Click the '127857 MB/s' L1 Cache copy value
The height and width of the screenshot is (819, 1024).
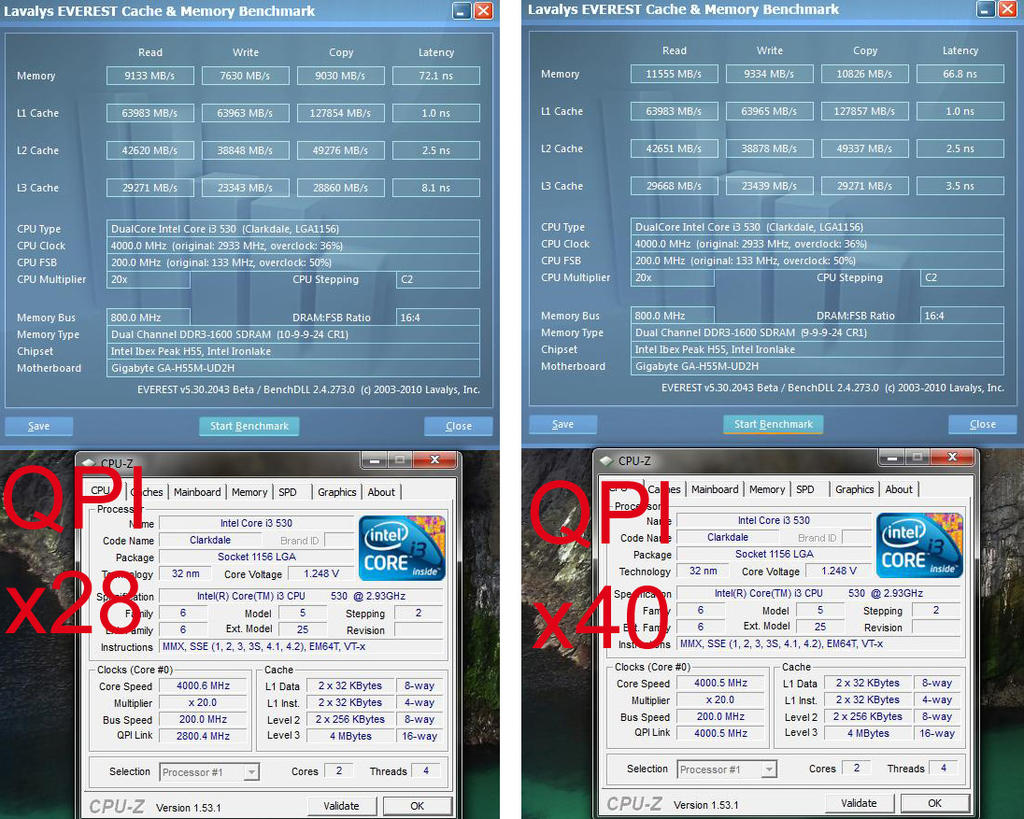click(865, 111)
